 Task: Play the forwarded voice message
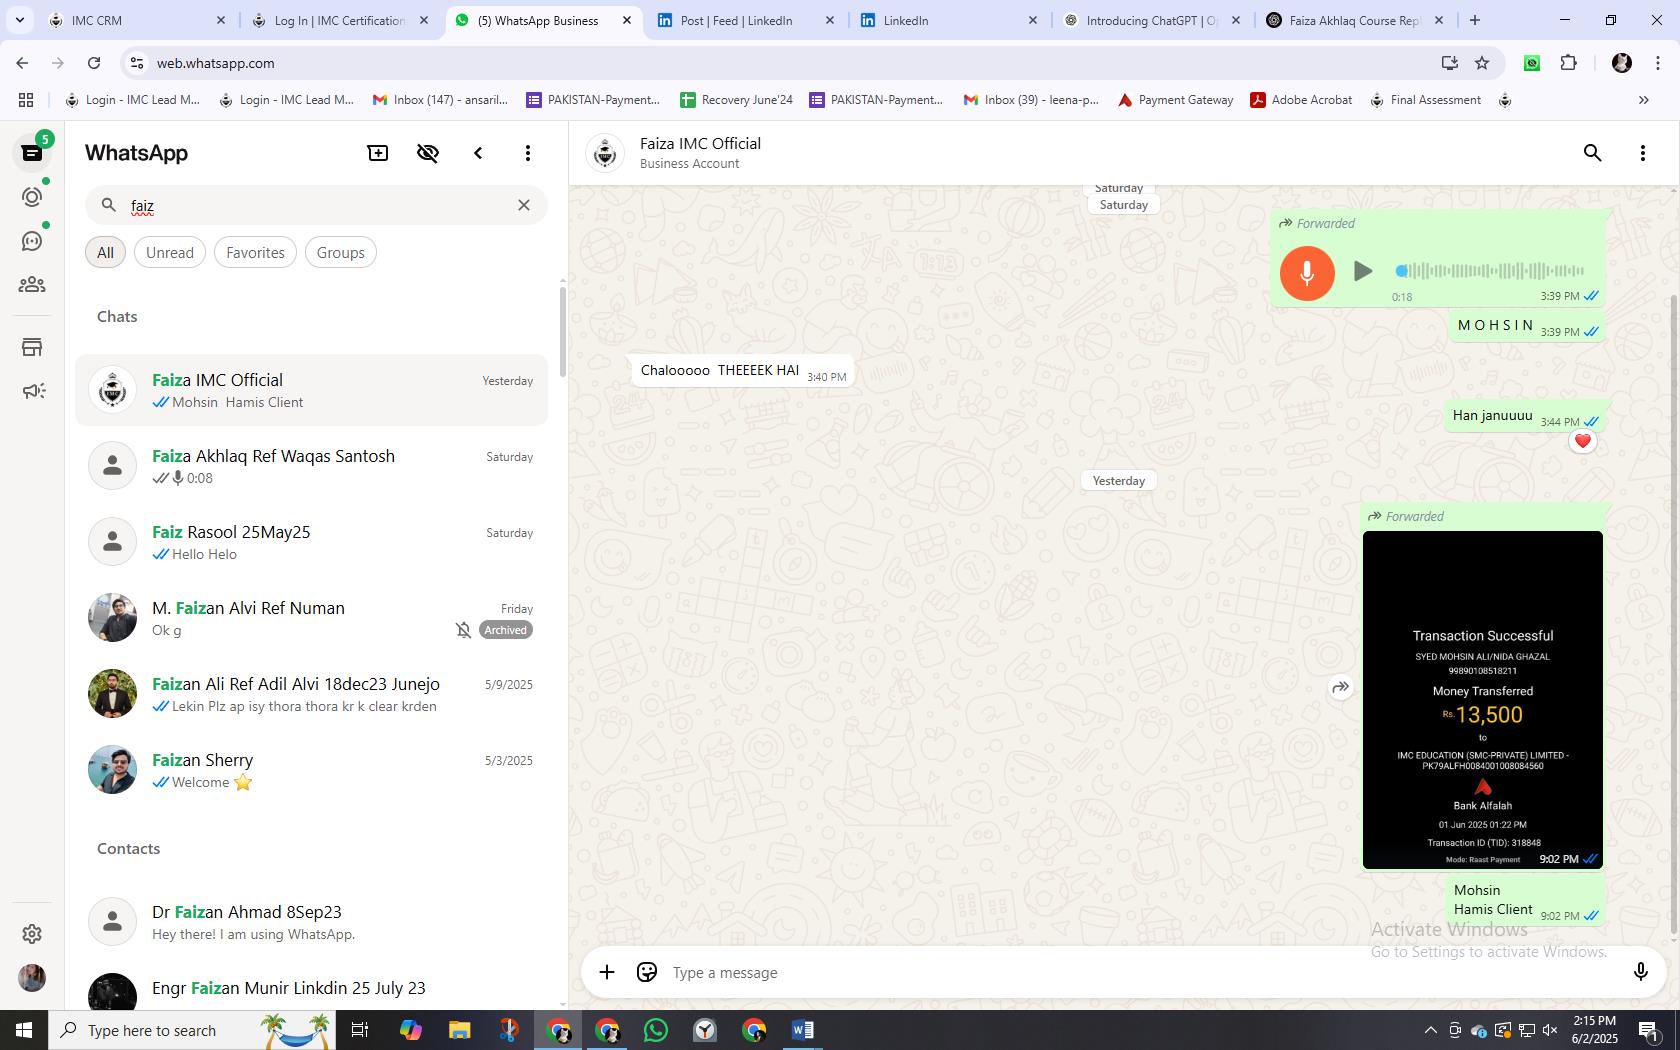coord(1362,271)
